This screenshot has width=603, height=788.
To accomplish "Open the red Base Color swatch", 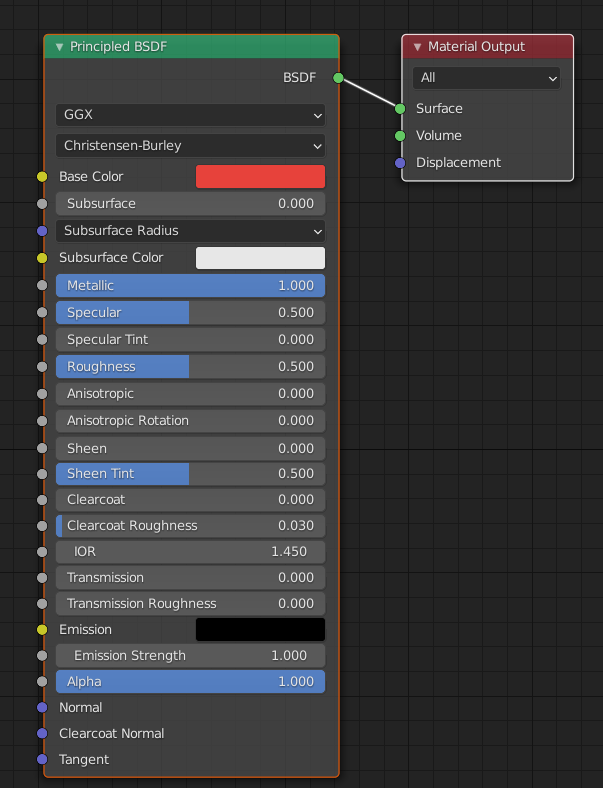I will (x=260, y=177).
